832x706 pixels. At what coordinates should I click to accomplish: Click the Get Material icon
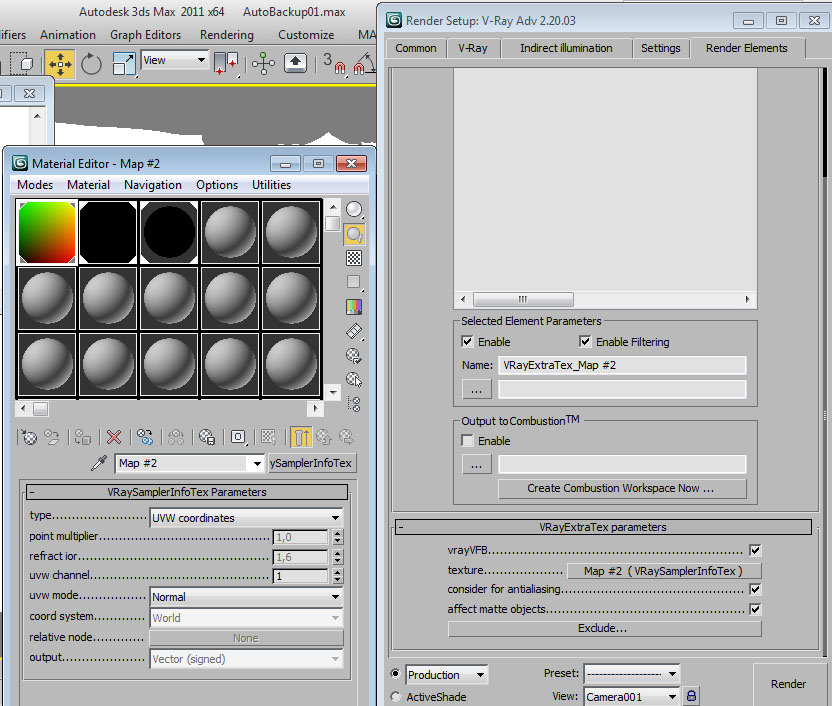[29, 437]
